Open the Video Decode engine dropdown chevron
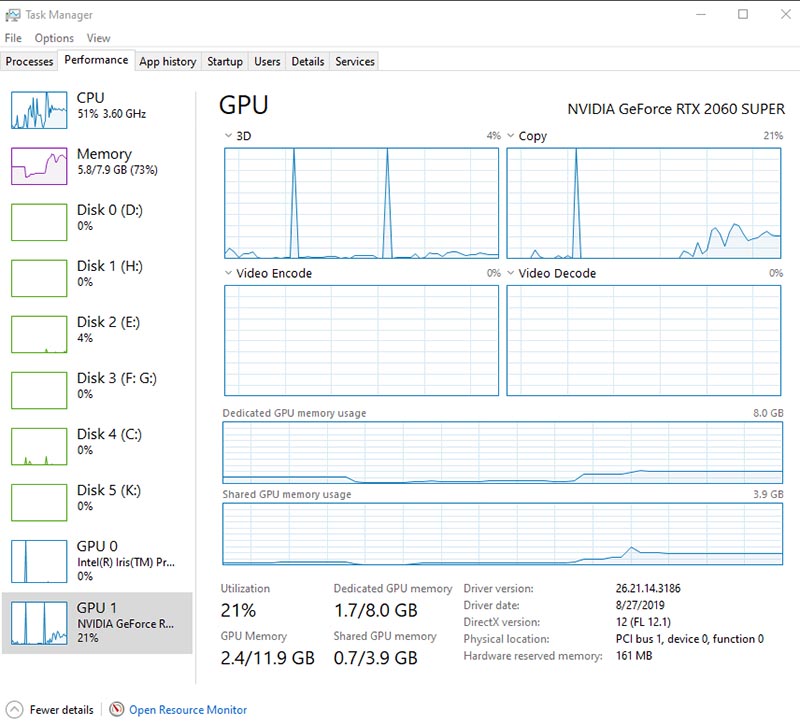Viewport: 800px width, 725px height. (511, 273)
